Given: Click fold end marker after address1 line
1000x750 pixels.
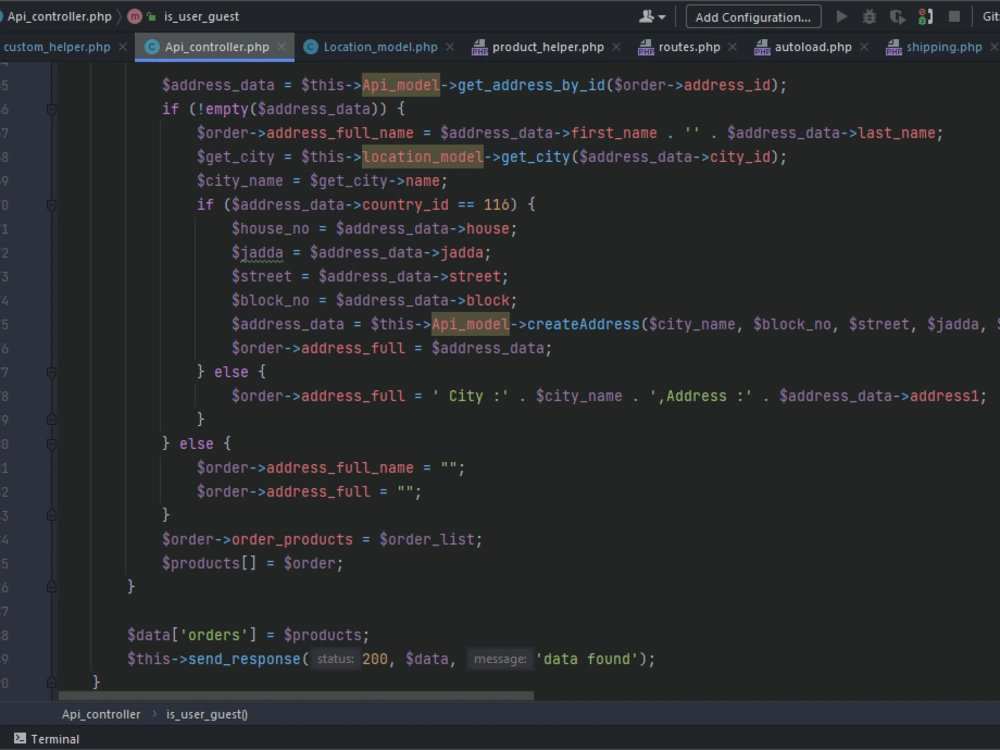Looking at the screenshot, I should (x=52, y=420).
